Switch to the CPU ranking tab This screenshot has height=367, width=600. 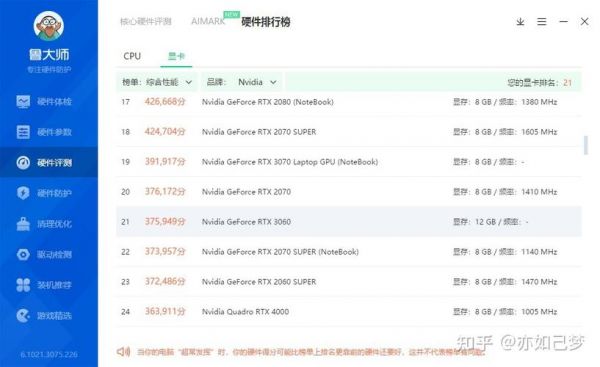point(132,56)
